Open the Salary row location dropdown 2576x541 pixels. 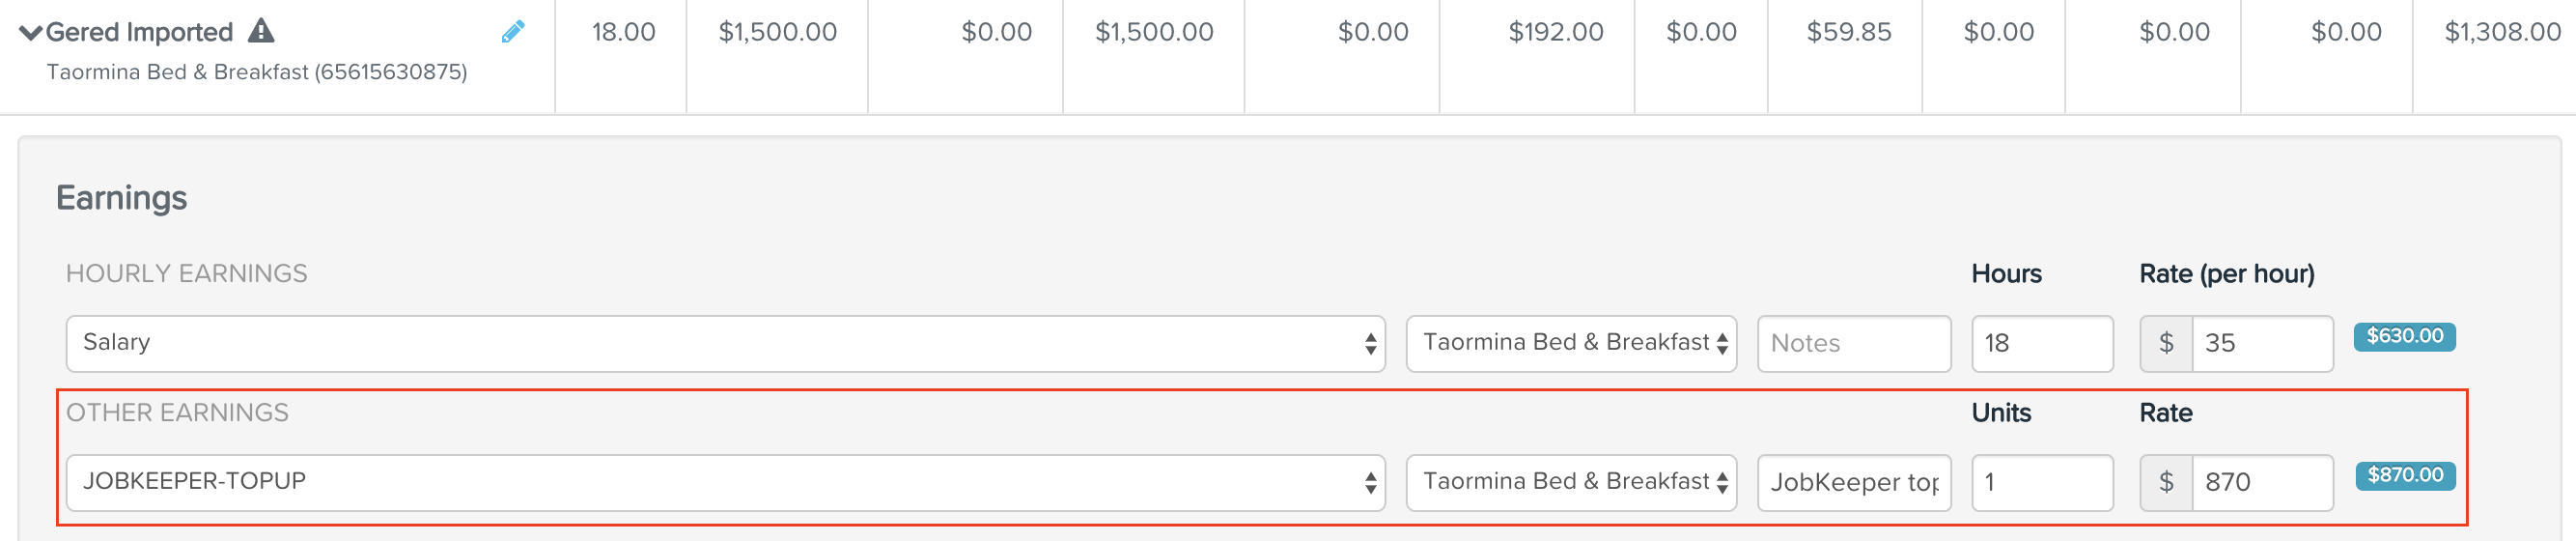tap(1571, 343)
